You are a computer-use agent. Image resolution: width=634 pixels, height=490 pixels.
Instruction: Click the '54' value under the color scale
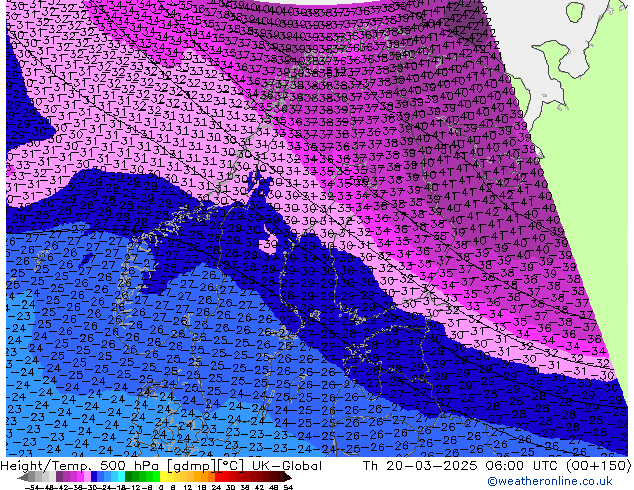288,488
